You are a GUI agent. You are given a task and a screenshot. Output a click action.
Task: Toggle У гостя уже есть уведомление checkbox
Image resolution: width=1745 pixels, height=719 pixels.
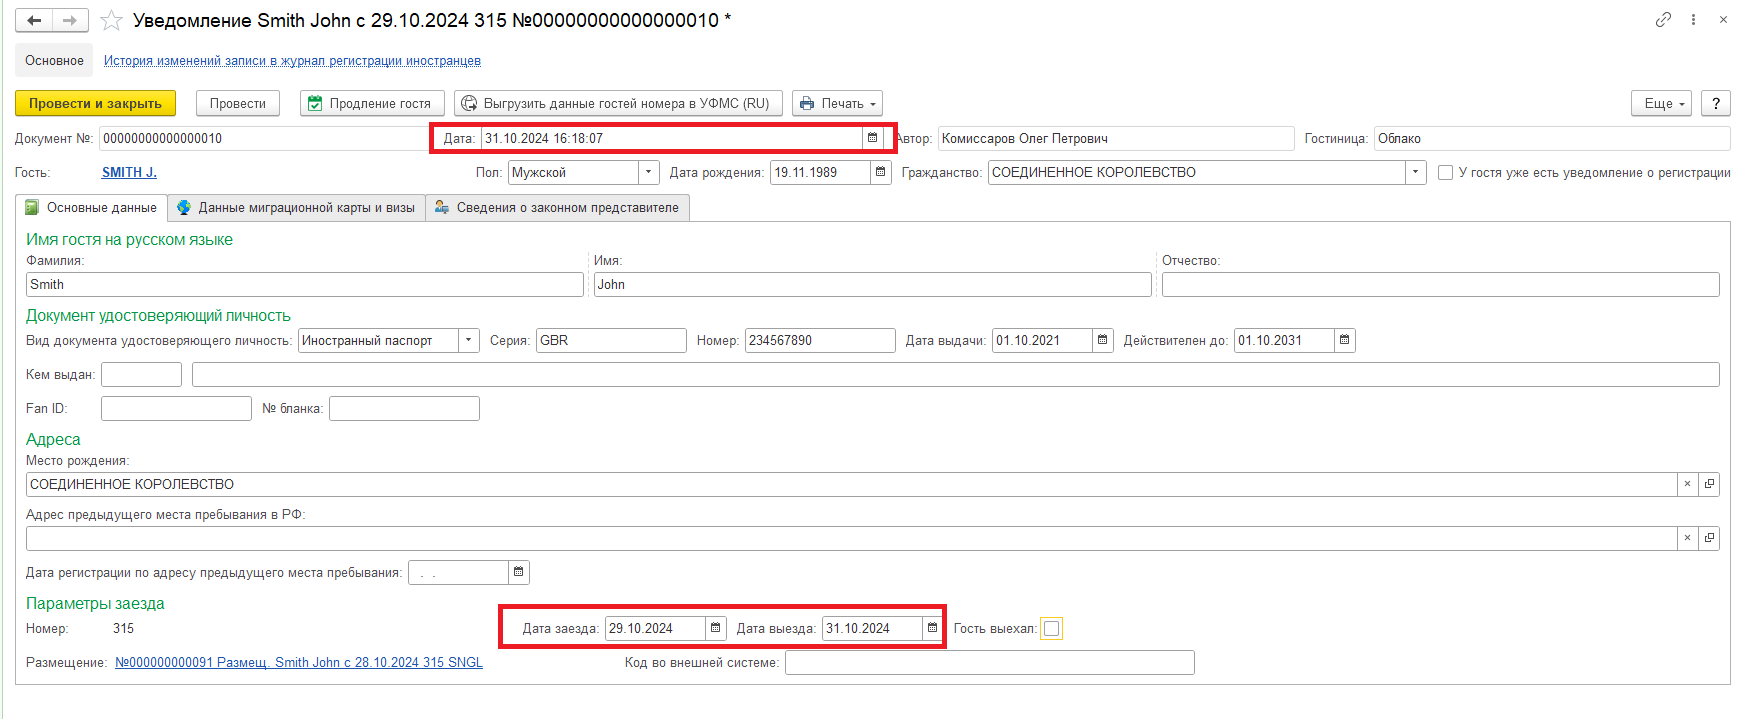click(x=1445, y=172)
